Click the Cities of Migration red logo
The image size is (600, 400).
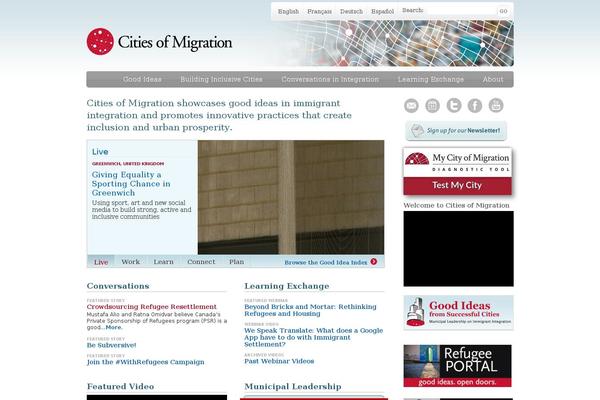(x=100, y=41)
